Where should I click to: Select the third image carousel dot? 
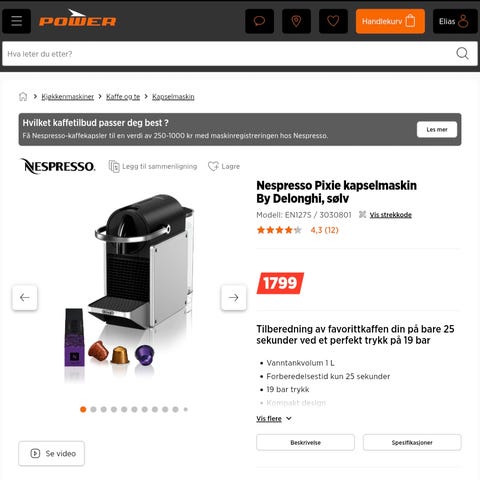tap(104, 409)
